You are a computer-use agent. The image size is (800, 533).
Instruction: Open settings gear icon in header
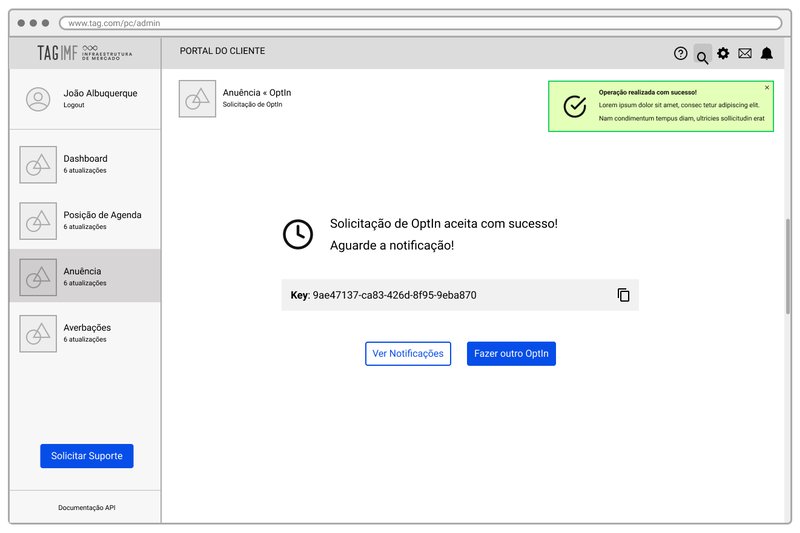(x=723, y=53)
